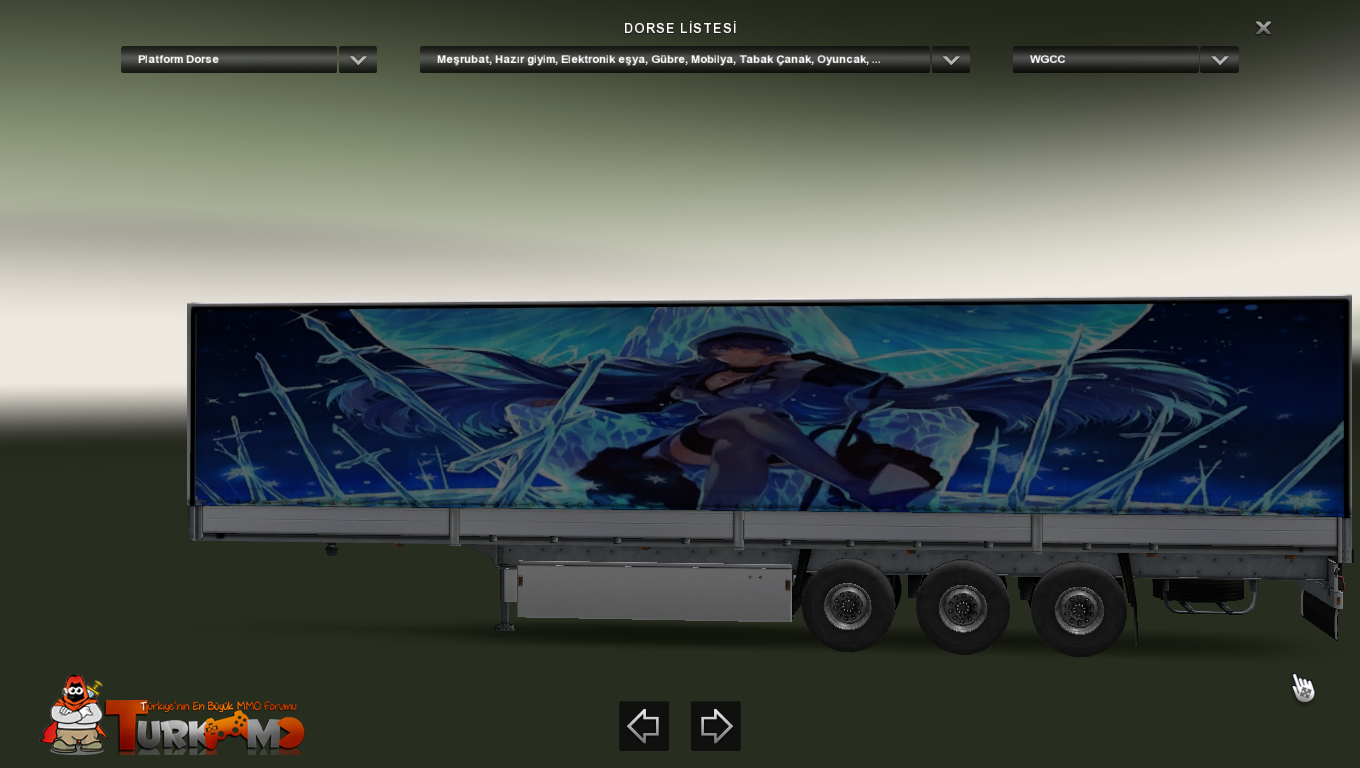Open the WGCC company field
This screenshot has height=768, width=1360.
point(1106,60)
